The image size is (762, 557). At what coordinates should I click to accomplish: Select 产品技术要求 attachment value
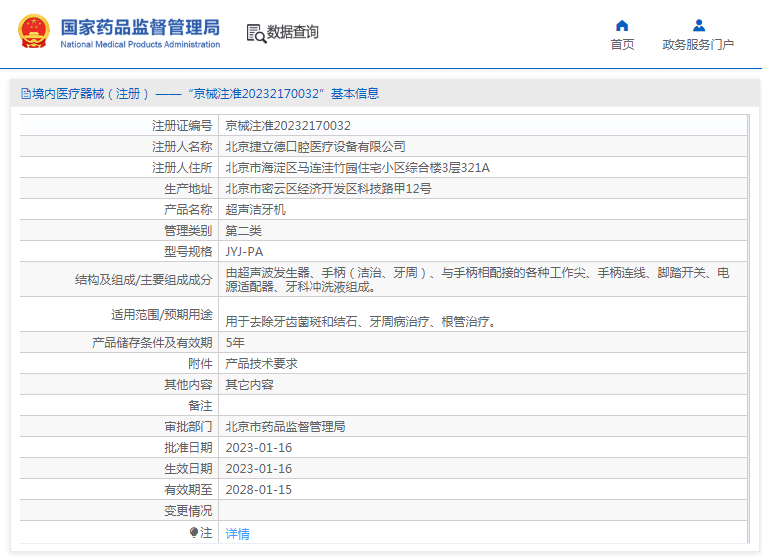tap(261, 364)
